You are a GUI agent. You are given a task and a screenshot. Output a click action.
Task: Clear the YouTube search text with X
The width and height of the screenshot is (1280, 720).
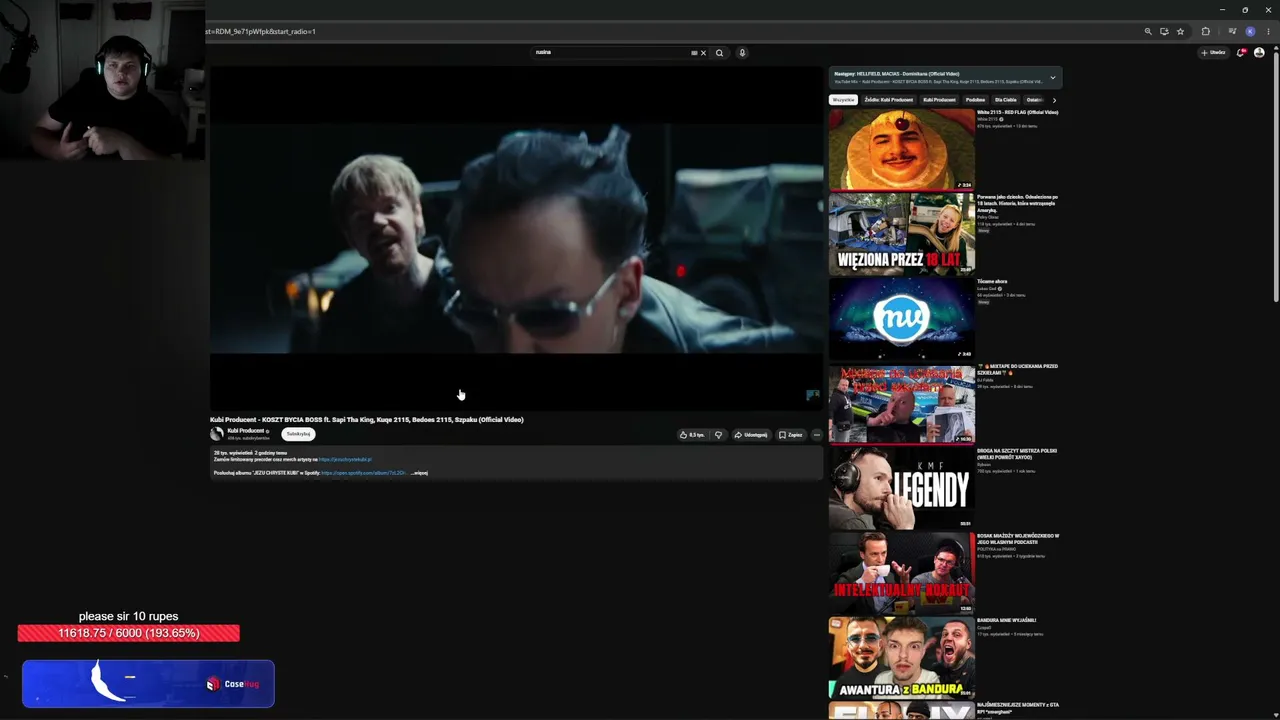703,53
